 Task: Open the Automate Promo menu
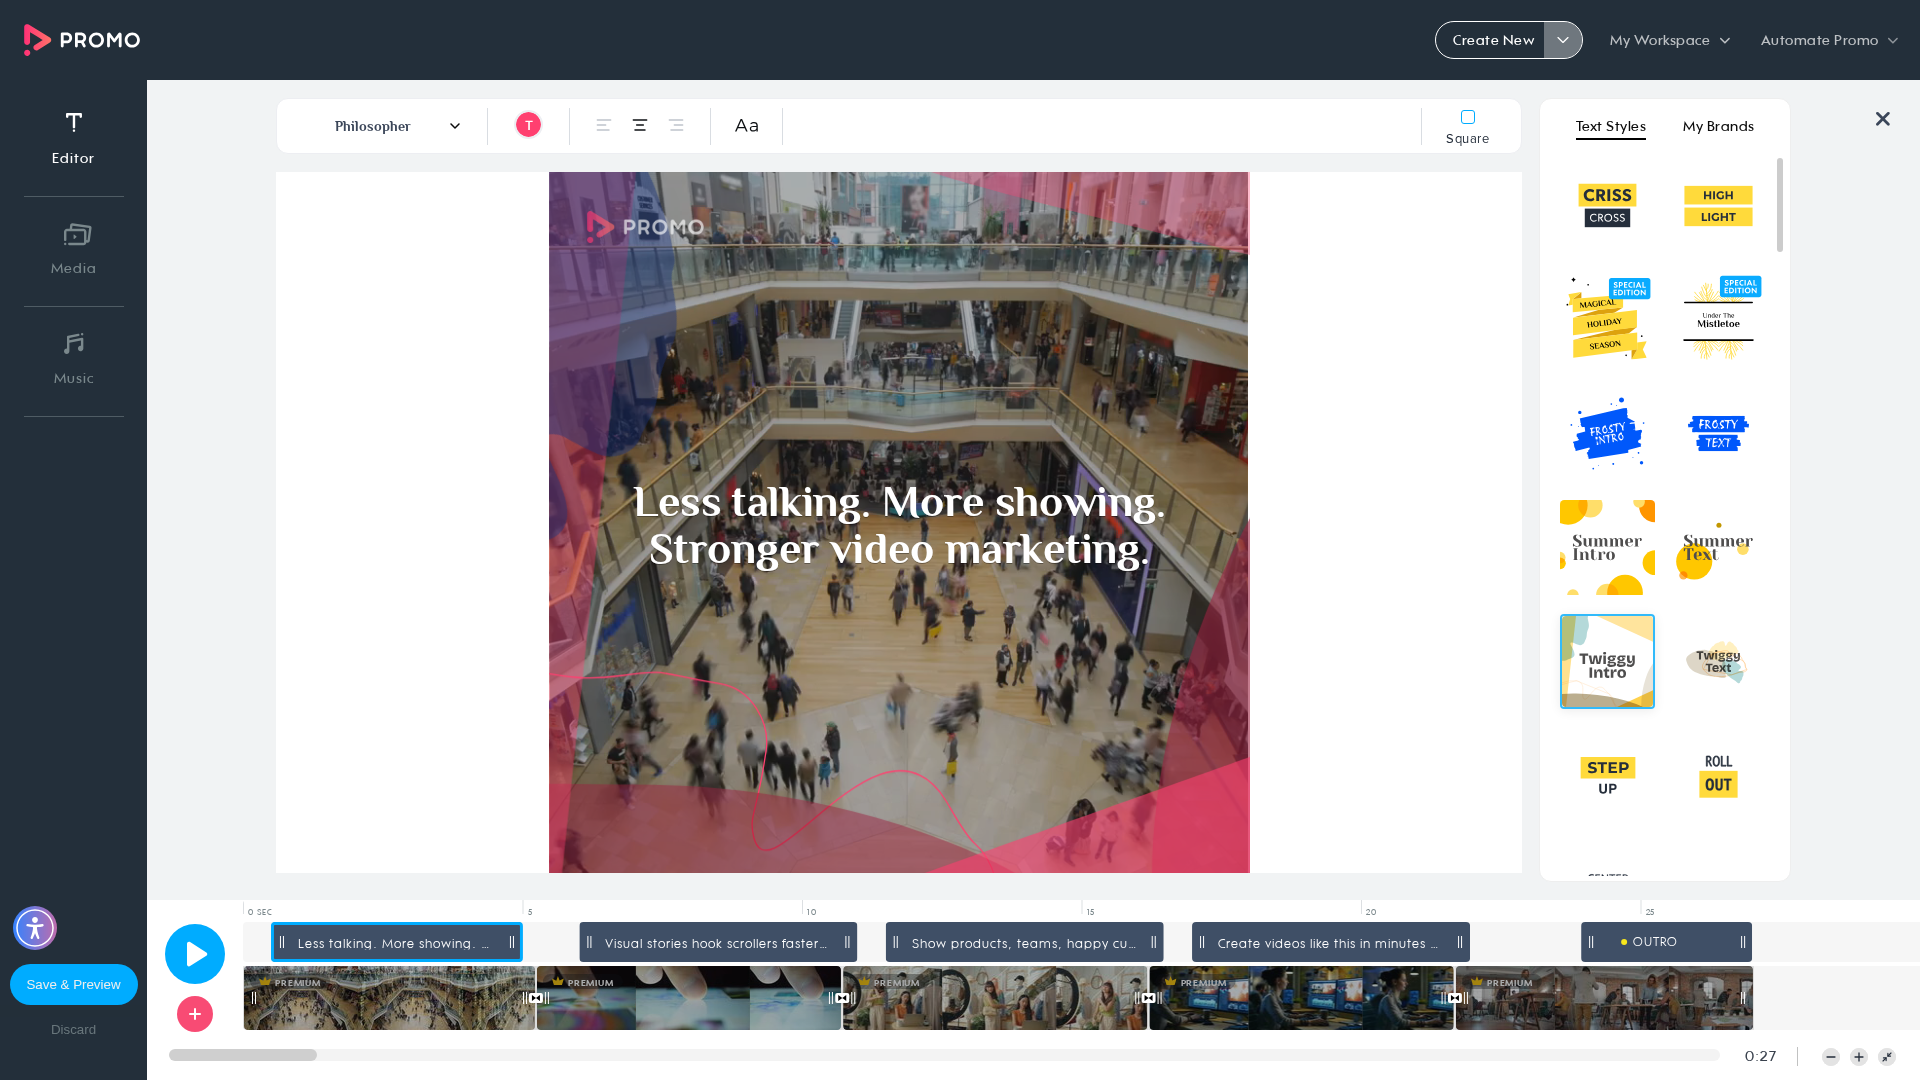[x=1829, y=40]
